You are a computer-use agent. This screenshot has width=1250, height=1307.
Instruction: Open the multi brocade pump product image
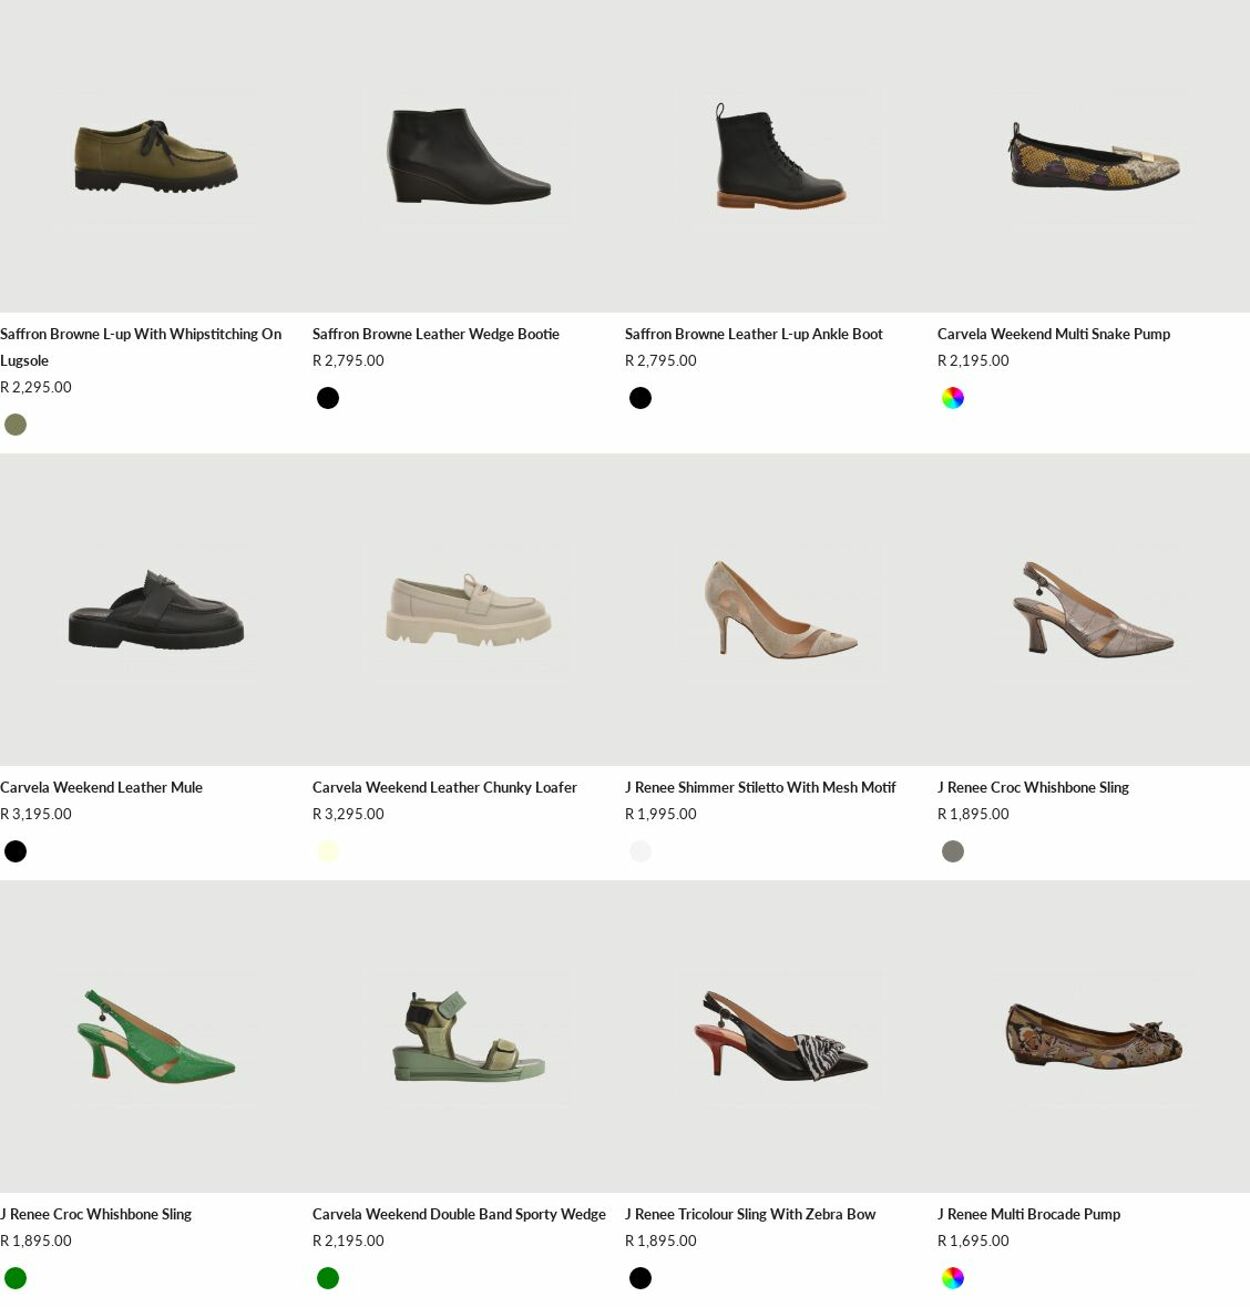(x=1093, y=1037)
